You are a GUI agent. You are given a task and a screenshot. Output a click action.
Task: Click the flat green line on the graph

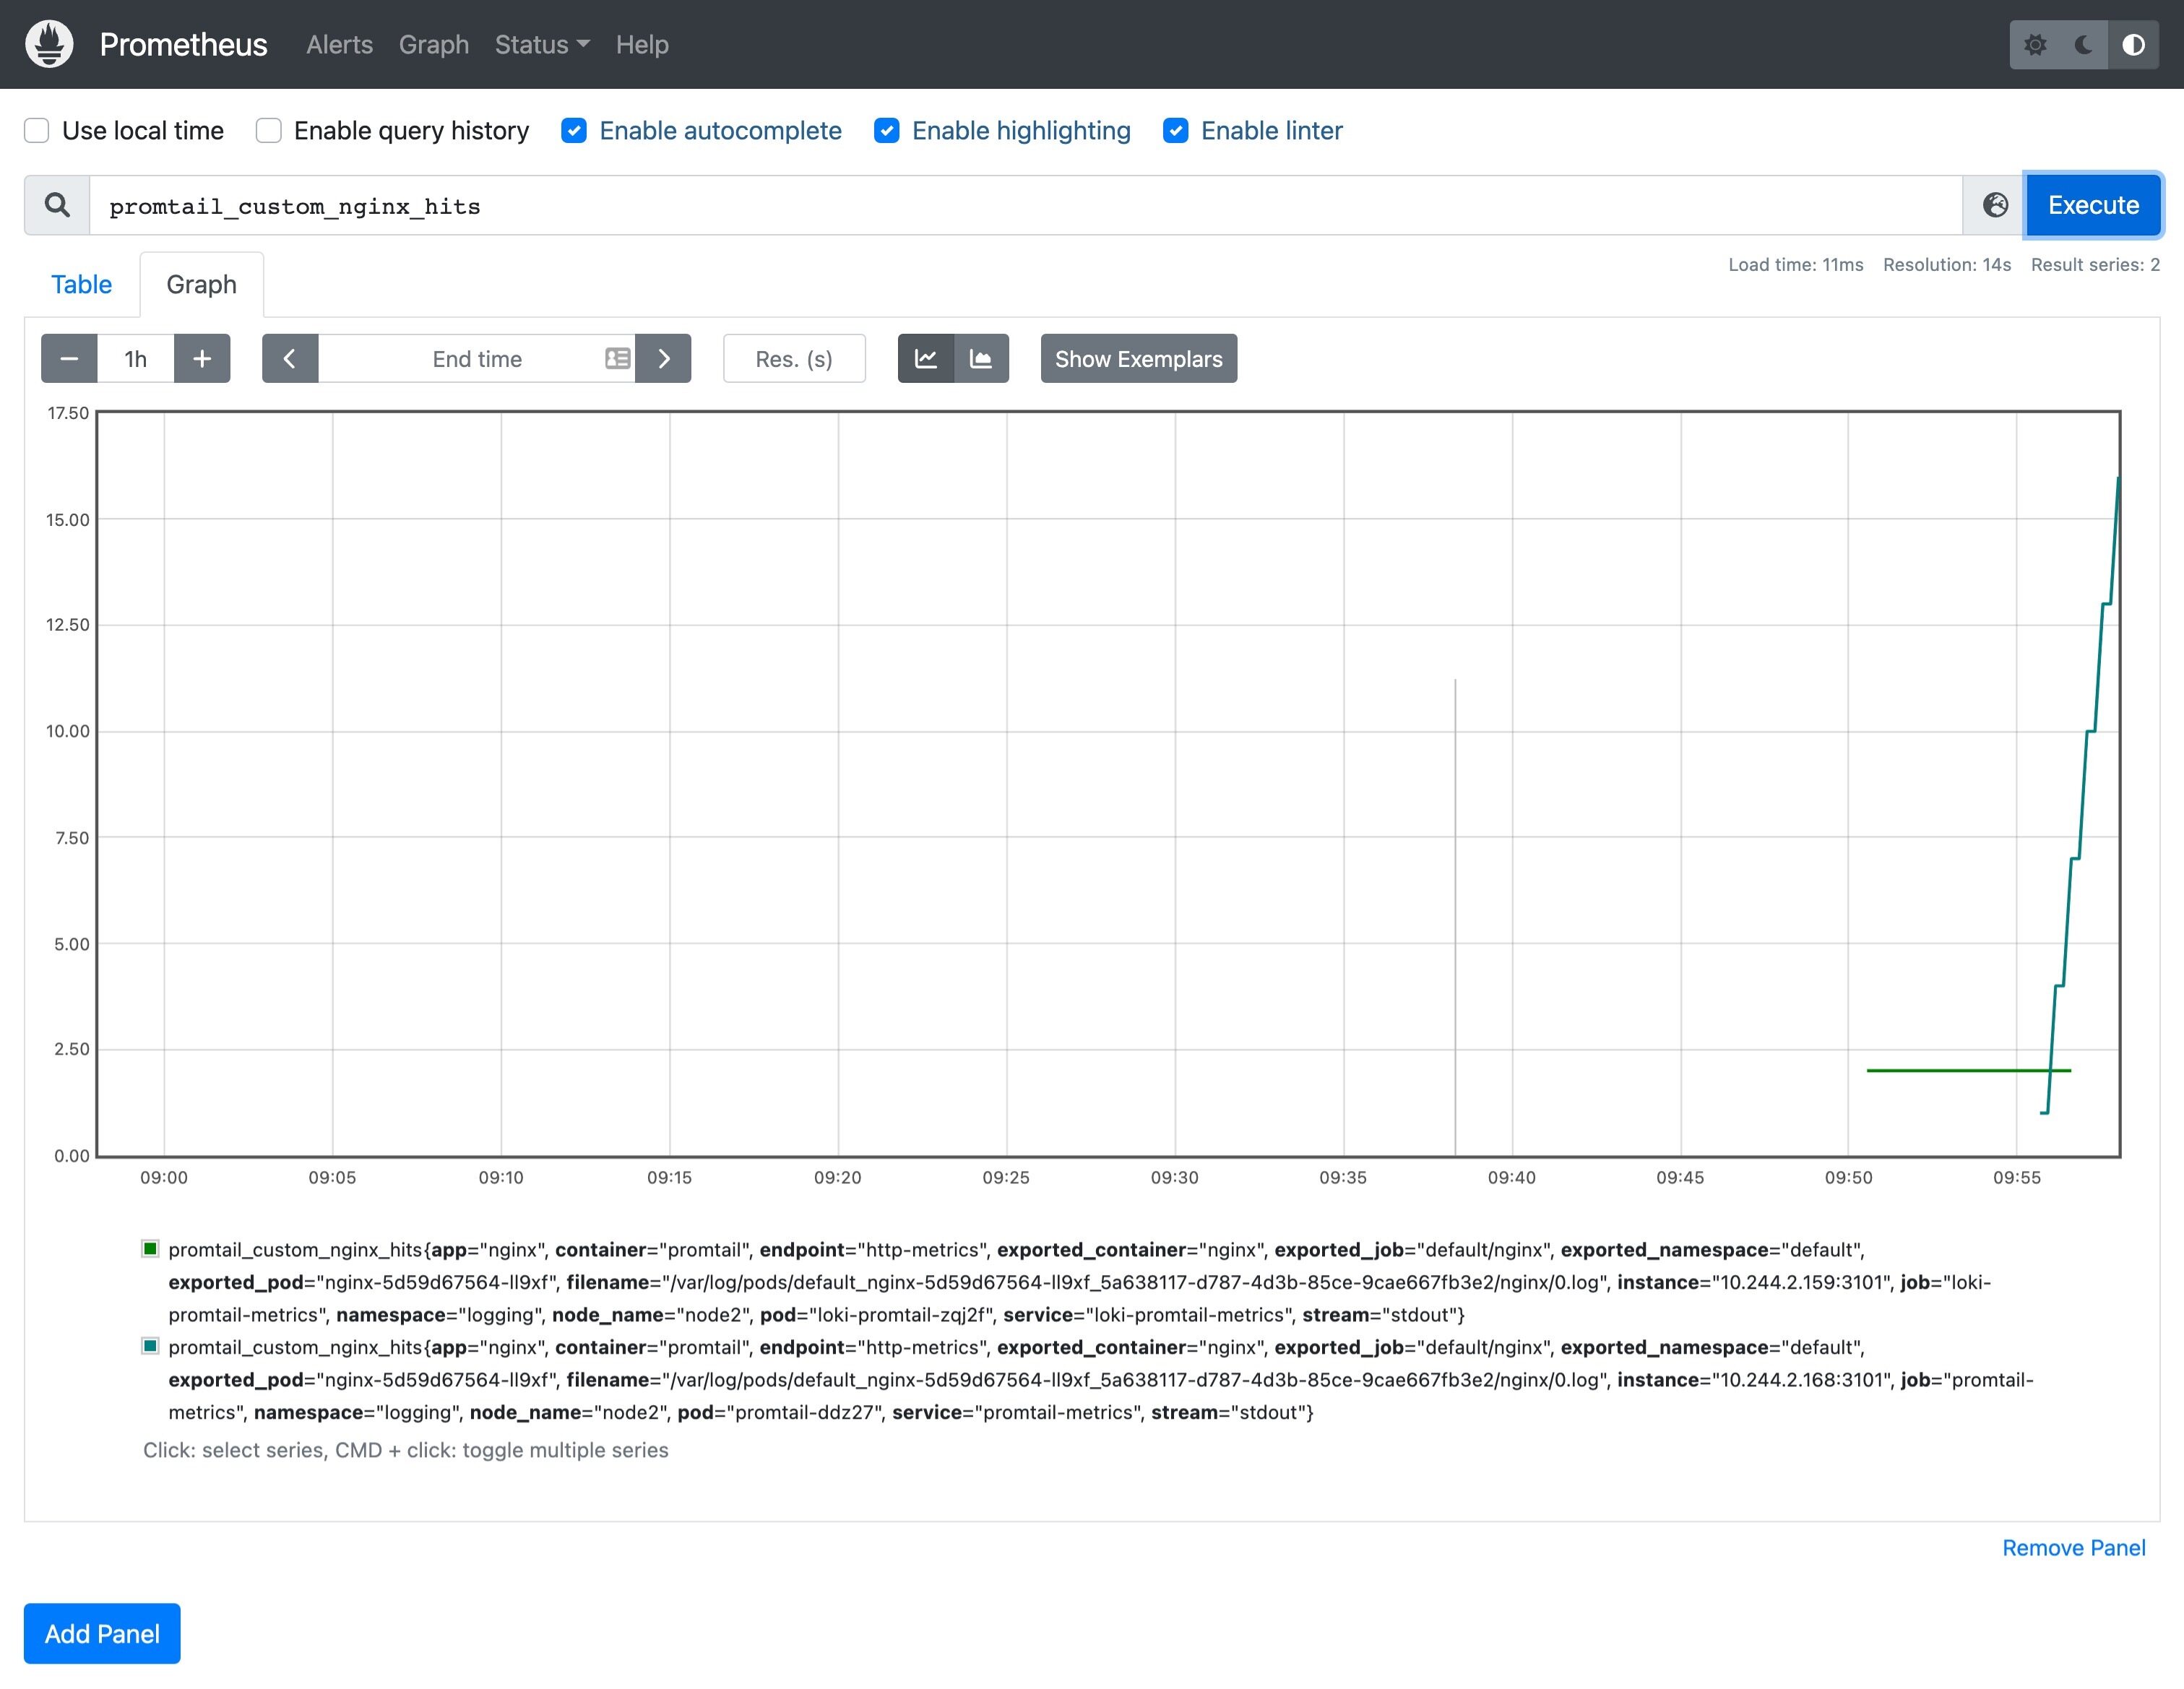pos(1968,1070)
